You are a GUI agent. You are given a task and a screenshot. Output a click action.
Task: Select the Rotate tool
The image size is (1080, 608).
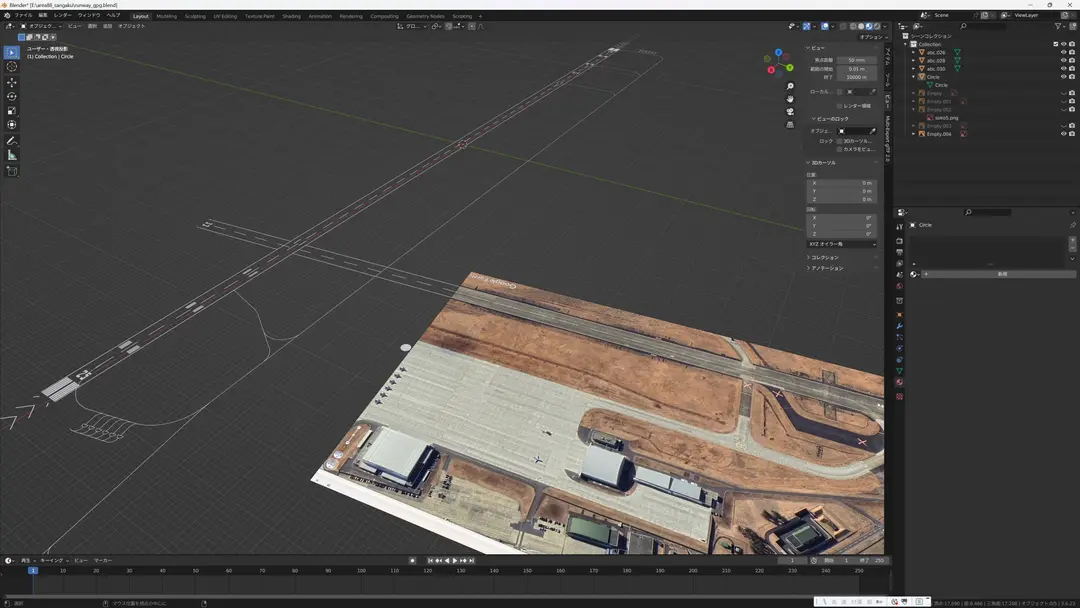click(12, 96)
